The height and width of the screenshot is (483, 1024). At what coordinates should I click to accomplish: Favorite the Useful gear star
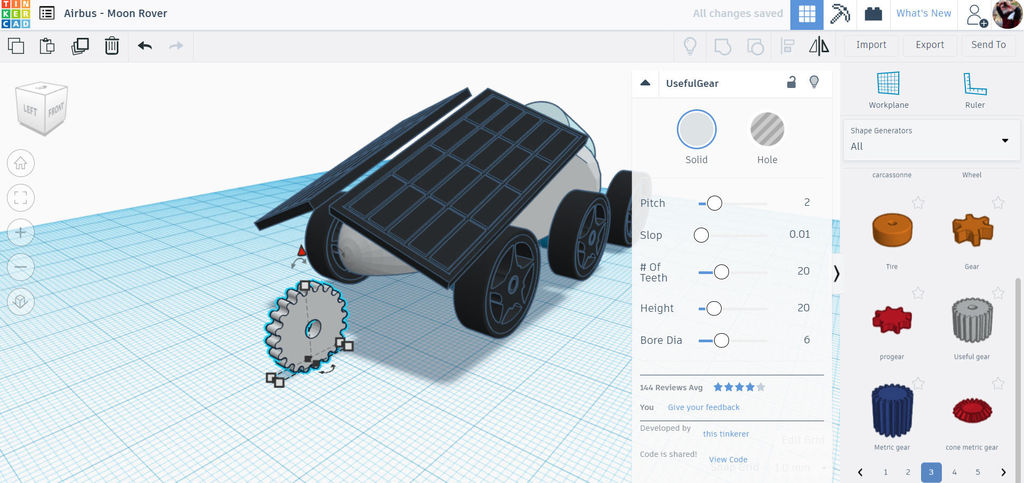pyautogui.click(x=998, y=293)
